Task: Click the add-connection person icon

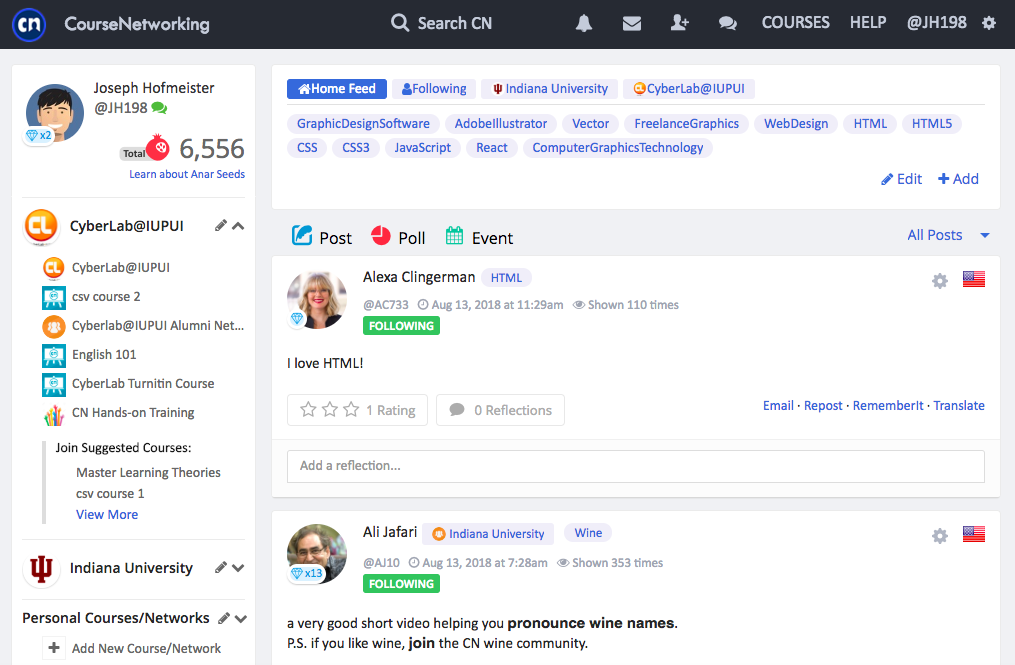Action: point(679,23)
